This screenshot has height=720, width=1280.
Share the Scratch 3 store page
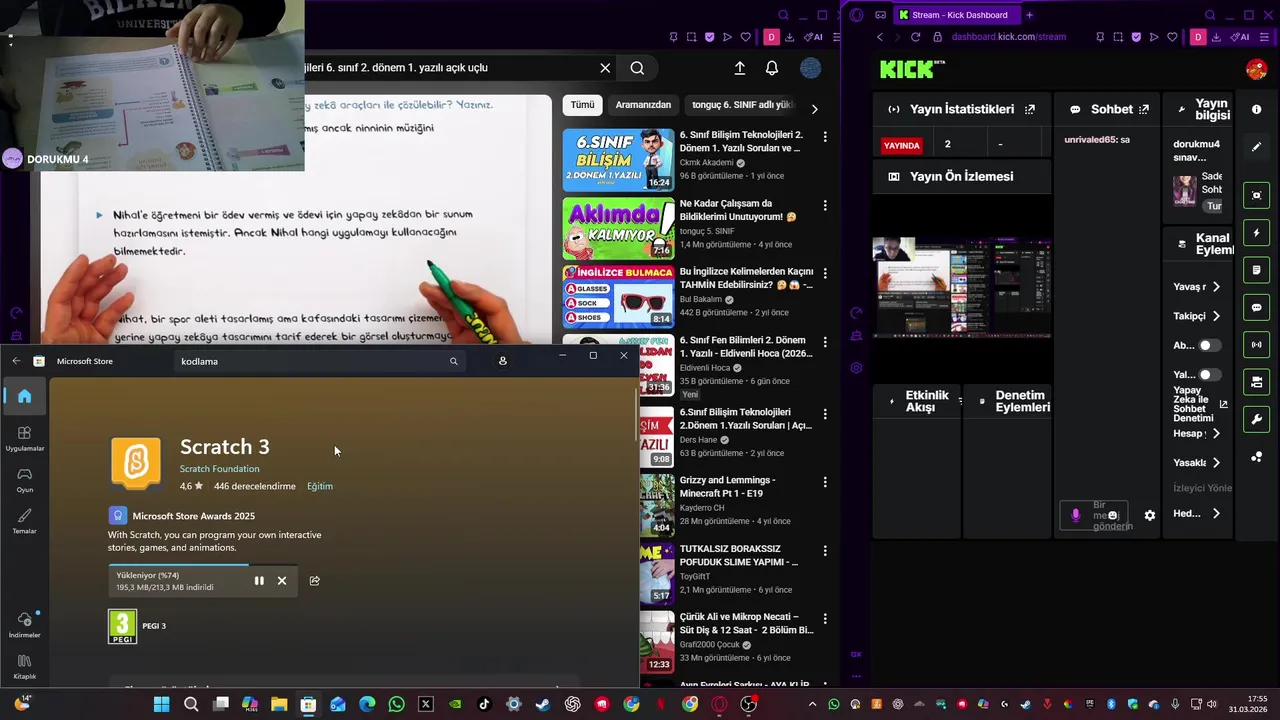coord(314,580)
